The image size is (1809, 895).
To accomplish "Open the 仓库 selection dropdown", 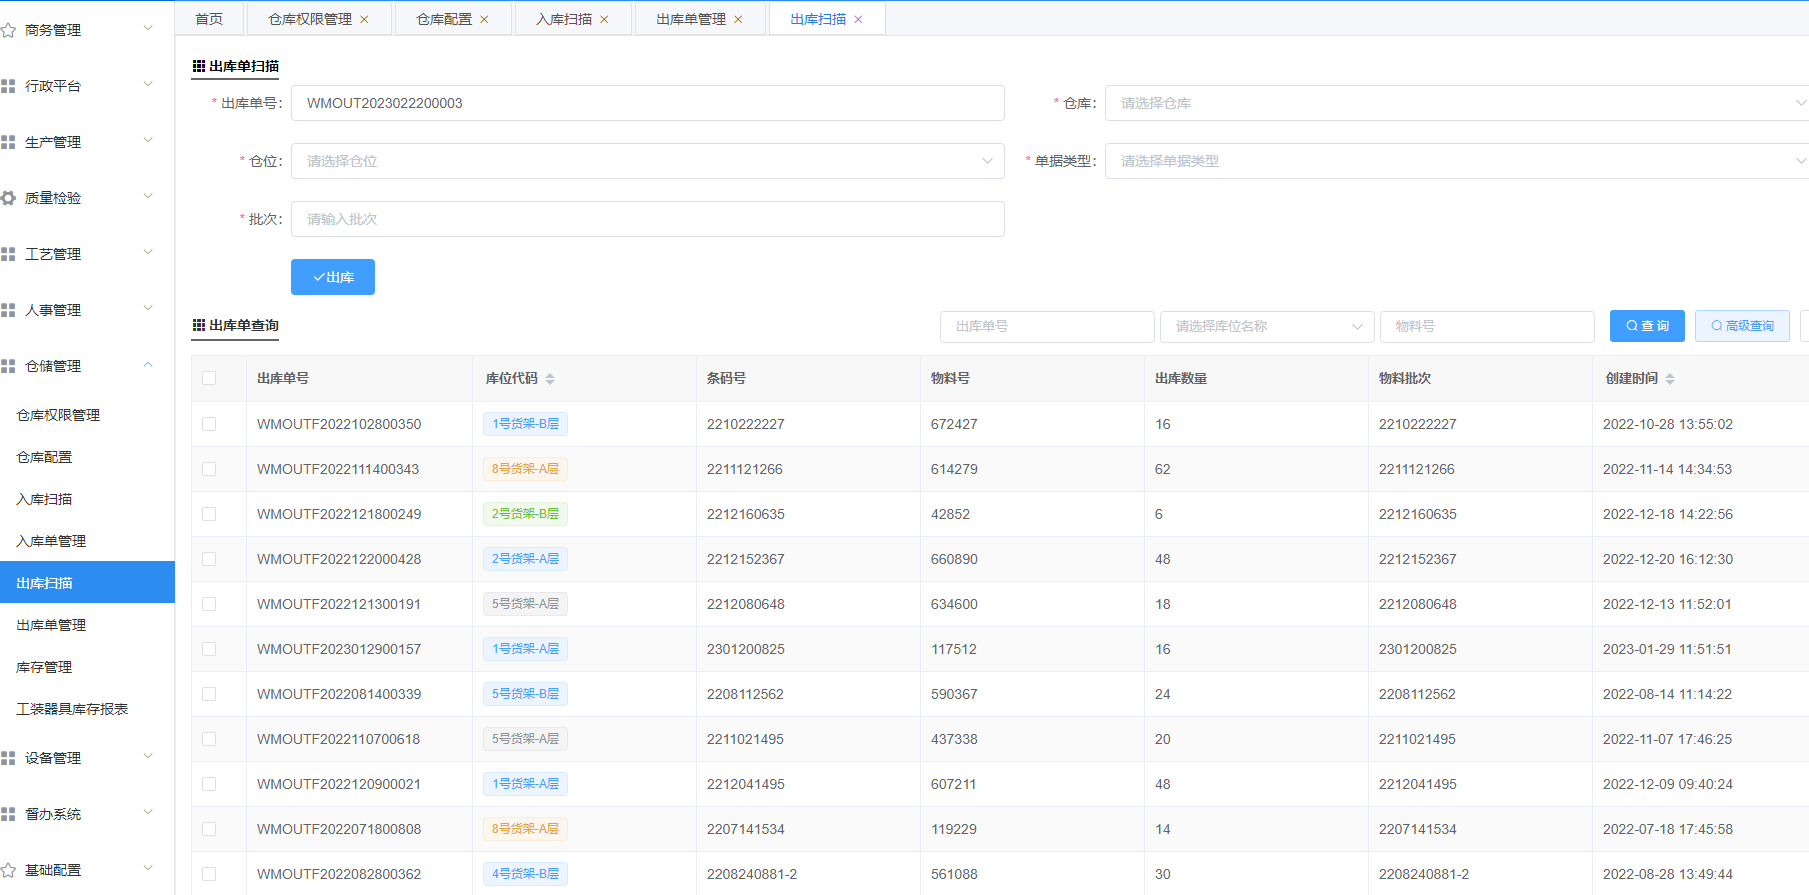I will (1456, 103).
